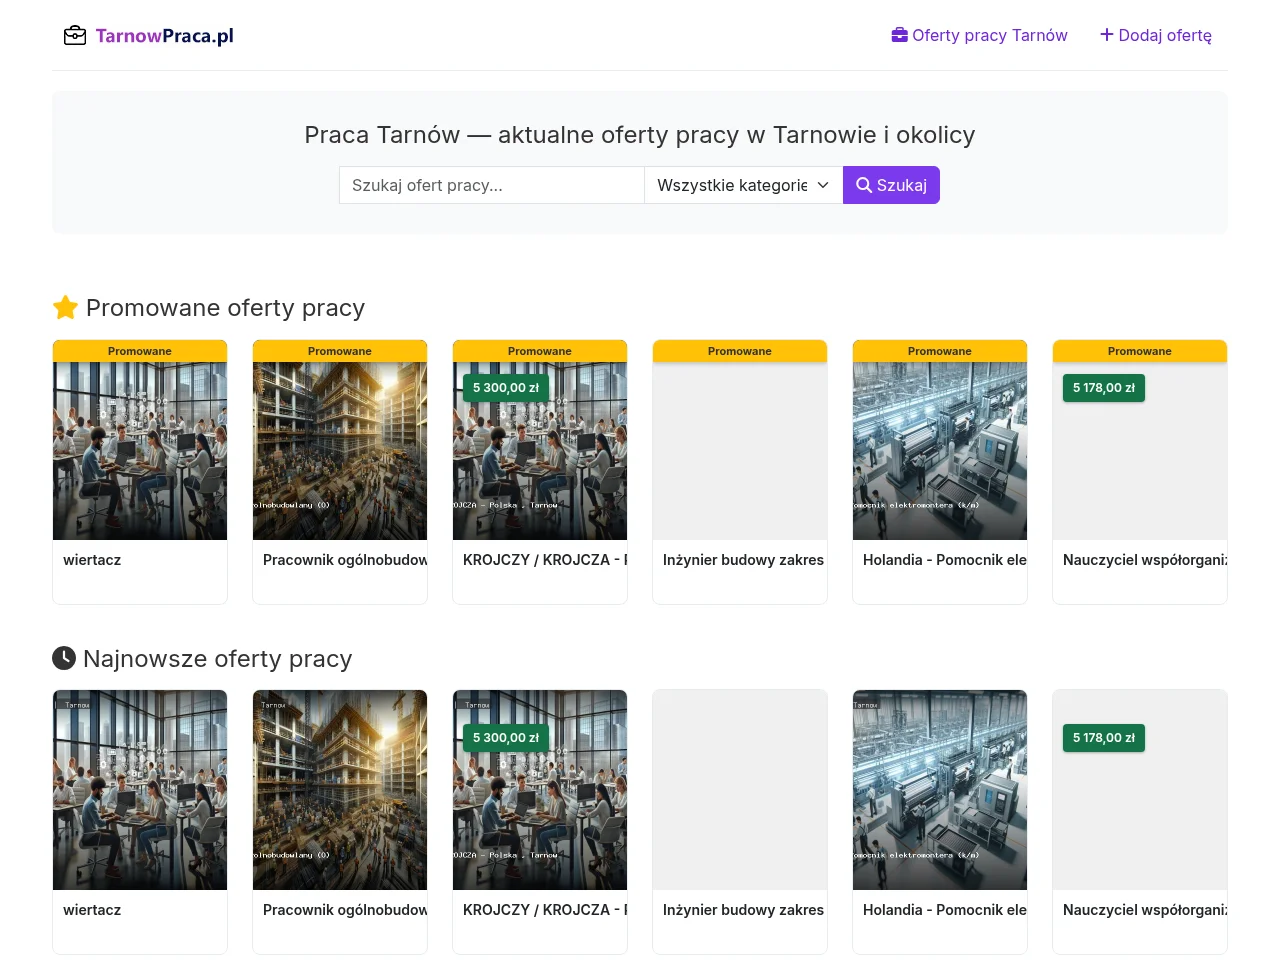
Task: Click newest Nauczyciel współorganizujący title
Action: (1145, 910)
